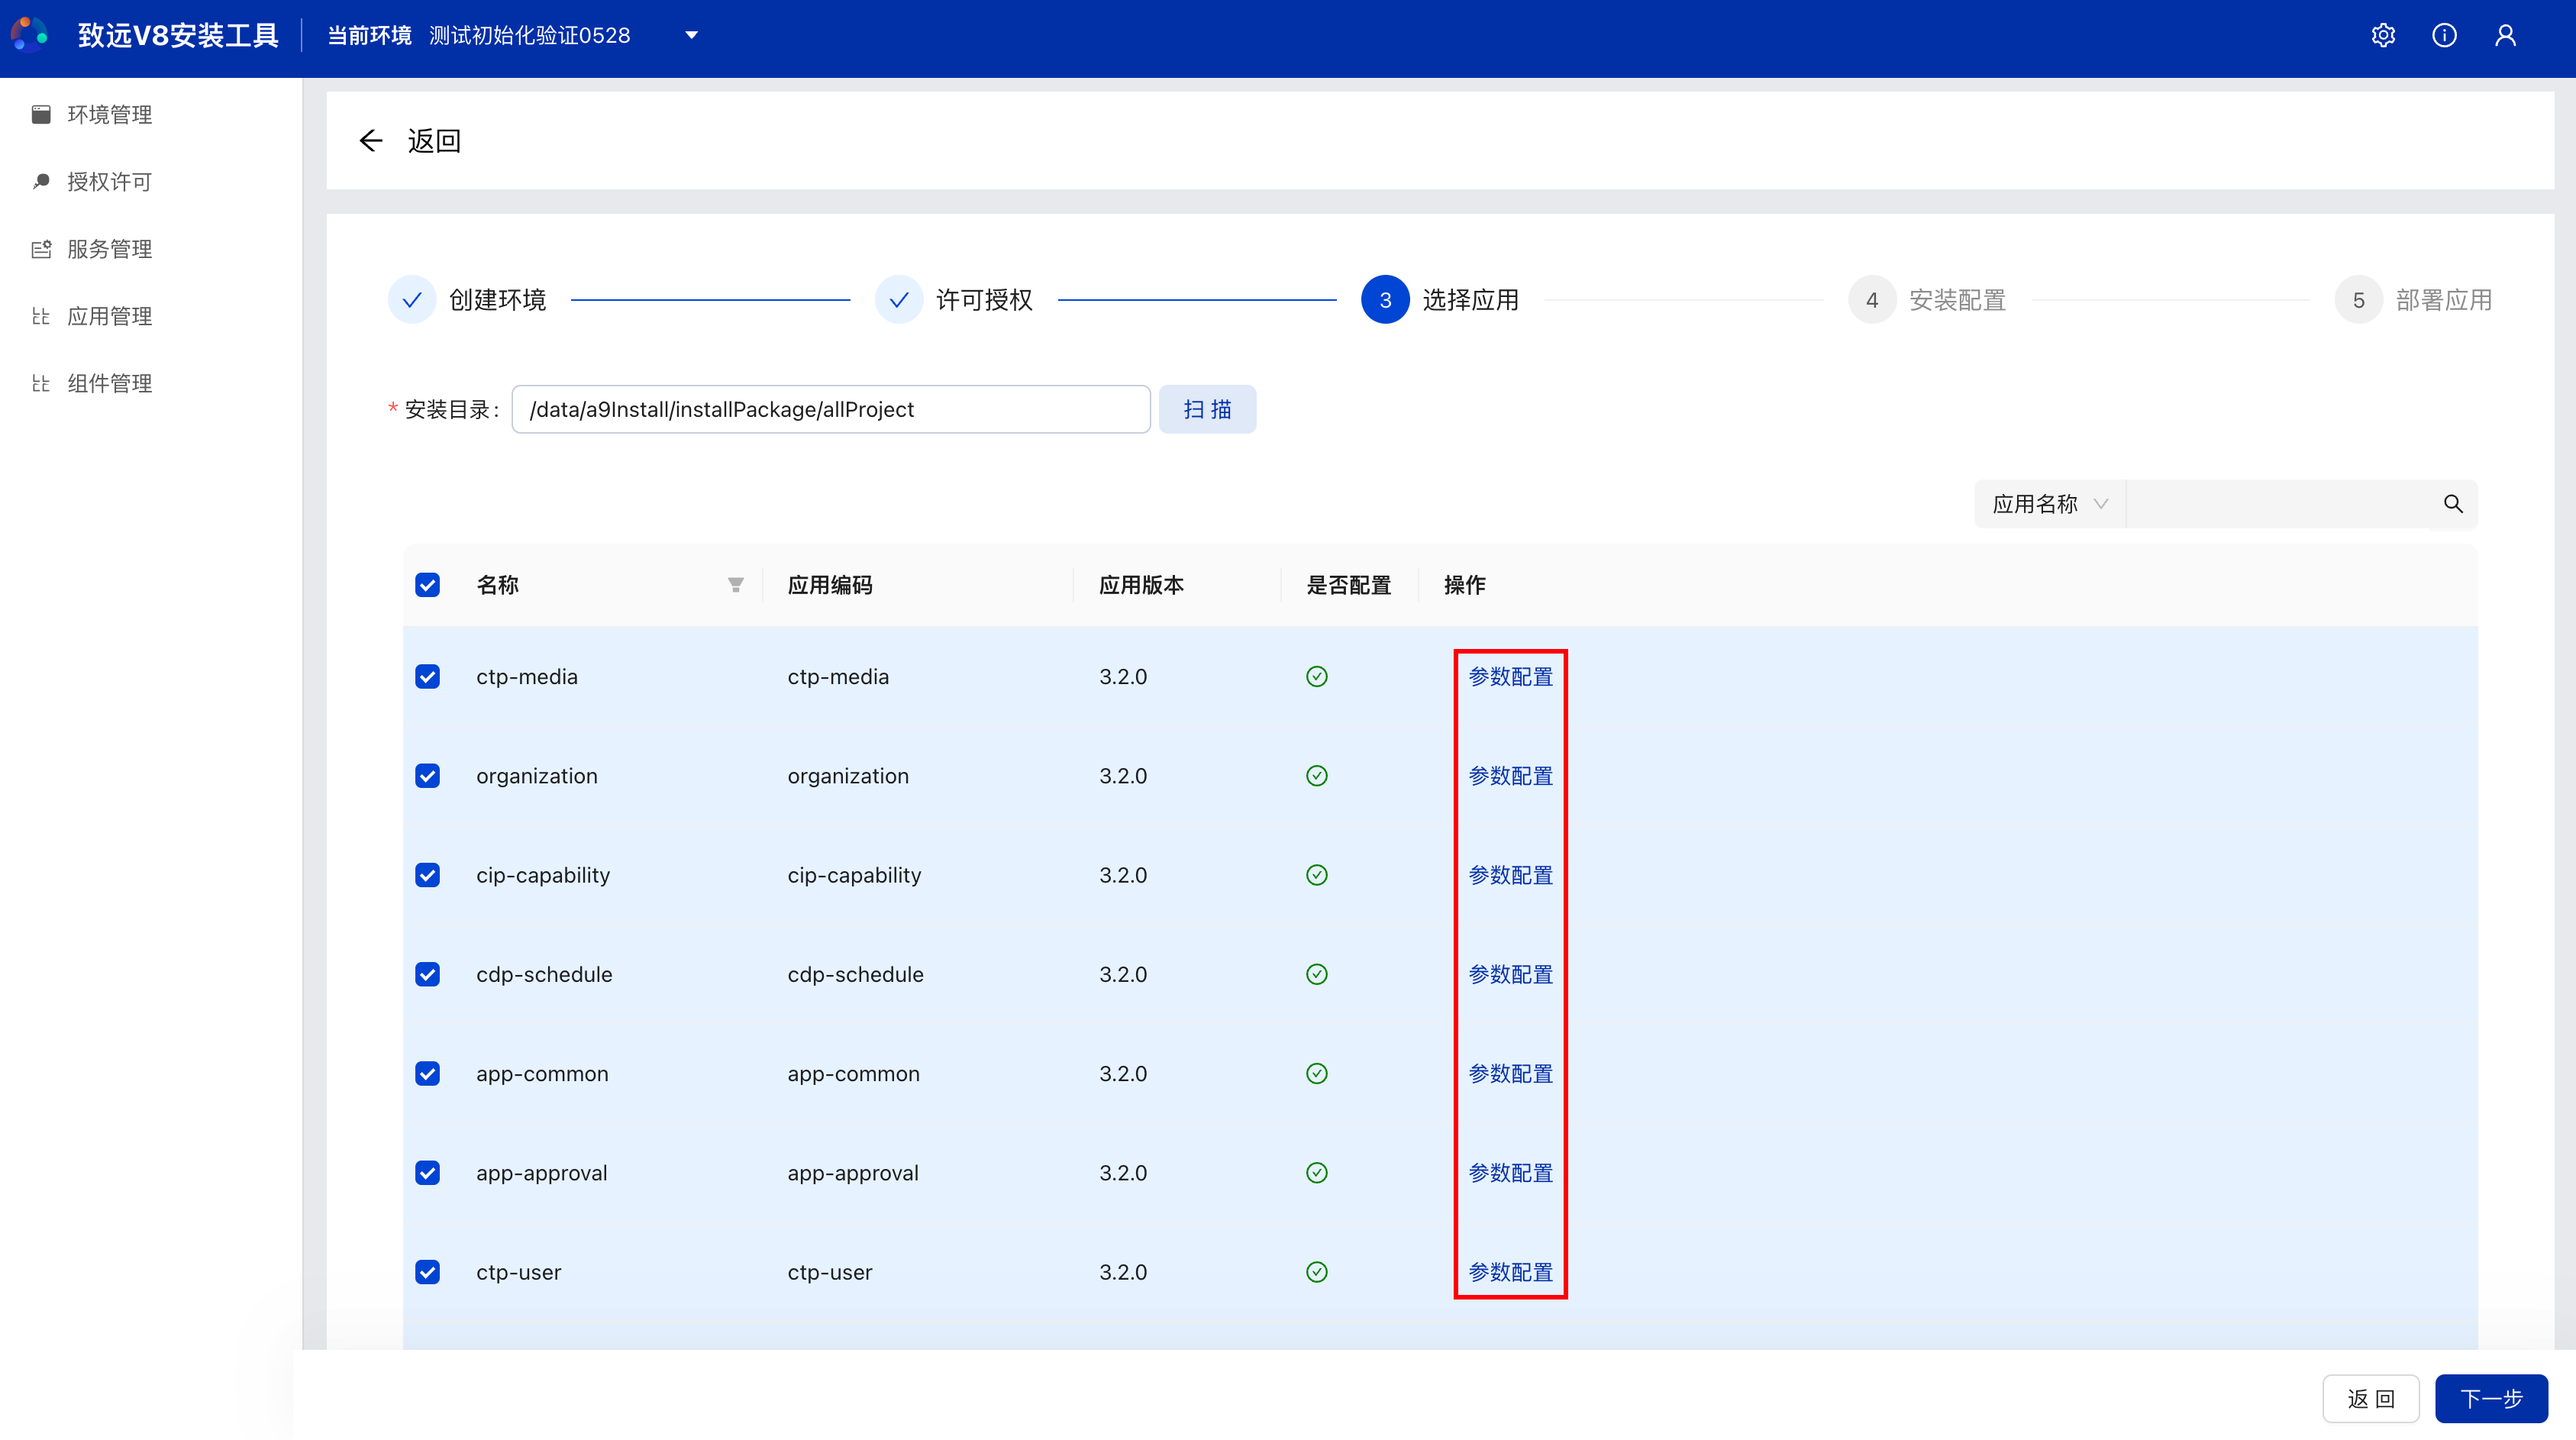Viewport: 2576px width, 1440px height.
Task: Click the 测试初始化验证0528 environment name
Action: pos(530,35)
